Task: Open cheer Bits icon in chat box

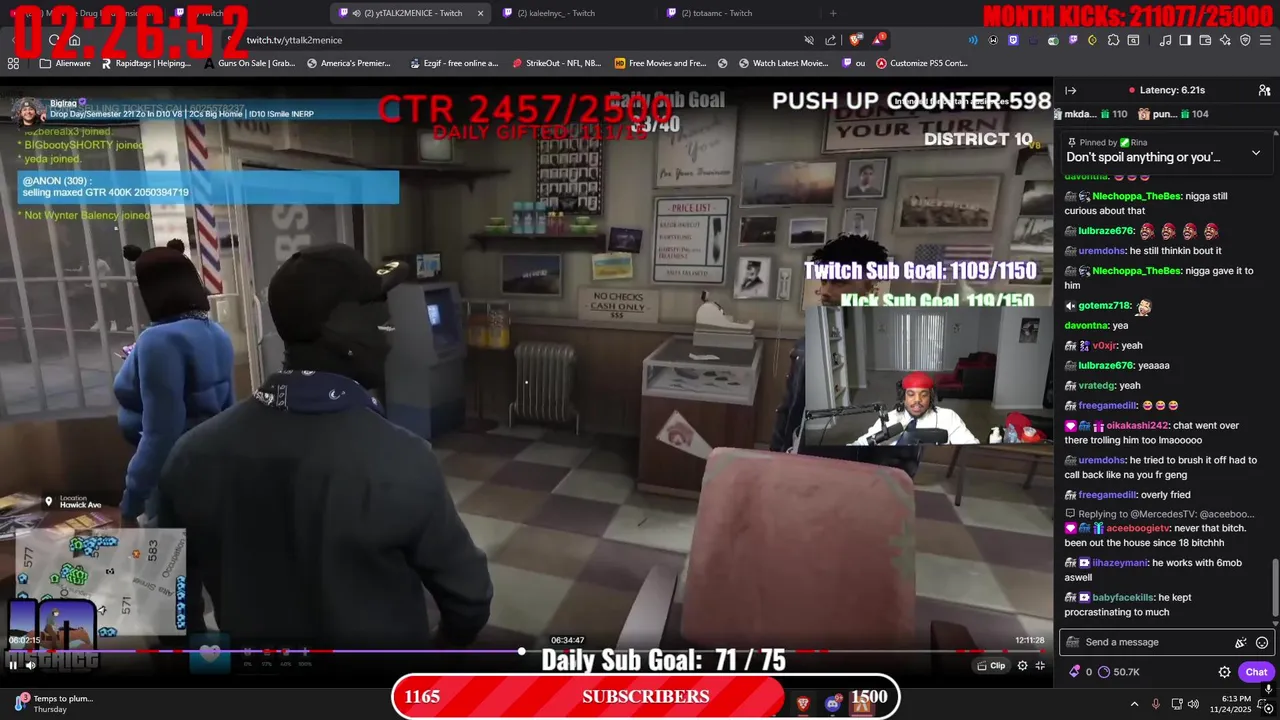Action: point(1241,643)
